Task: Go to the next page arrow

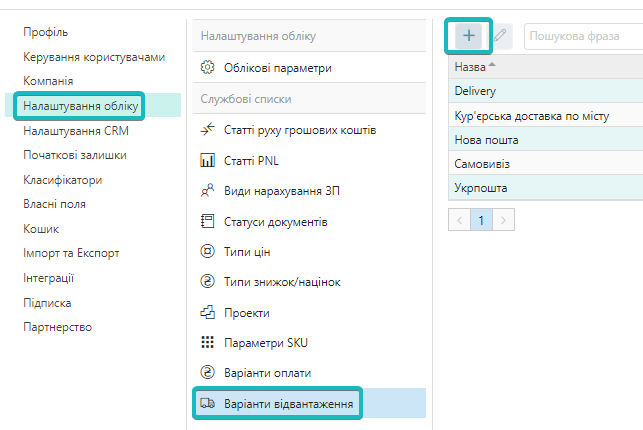Action: [504, 219]
